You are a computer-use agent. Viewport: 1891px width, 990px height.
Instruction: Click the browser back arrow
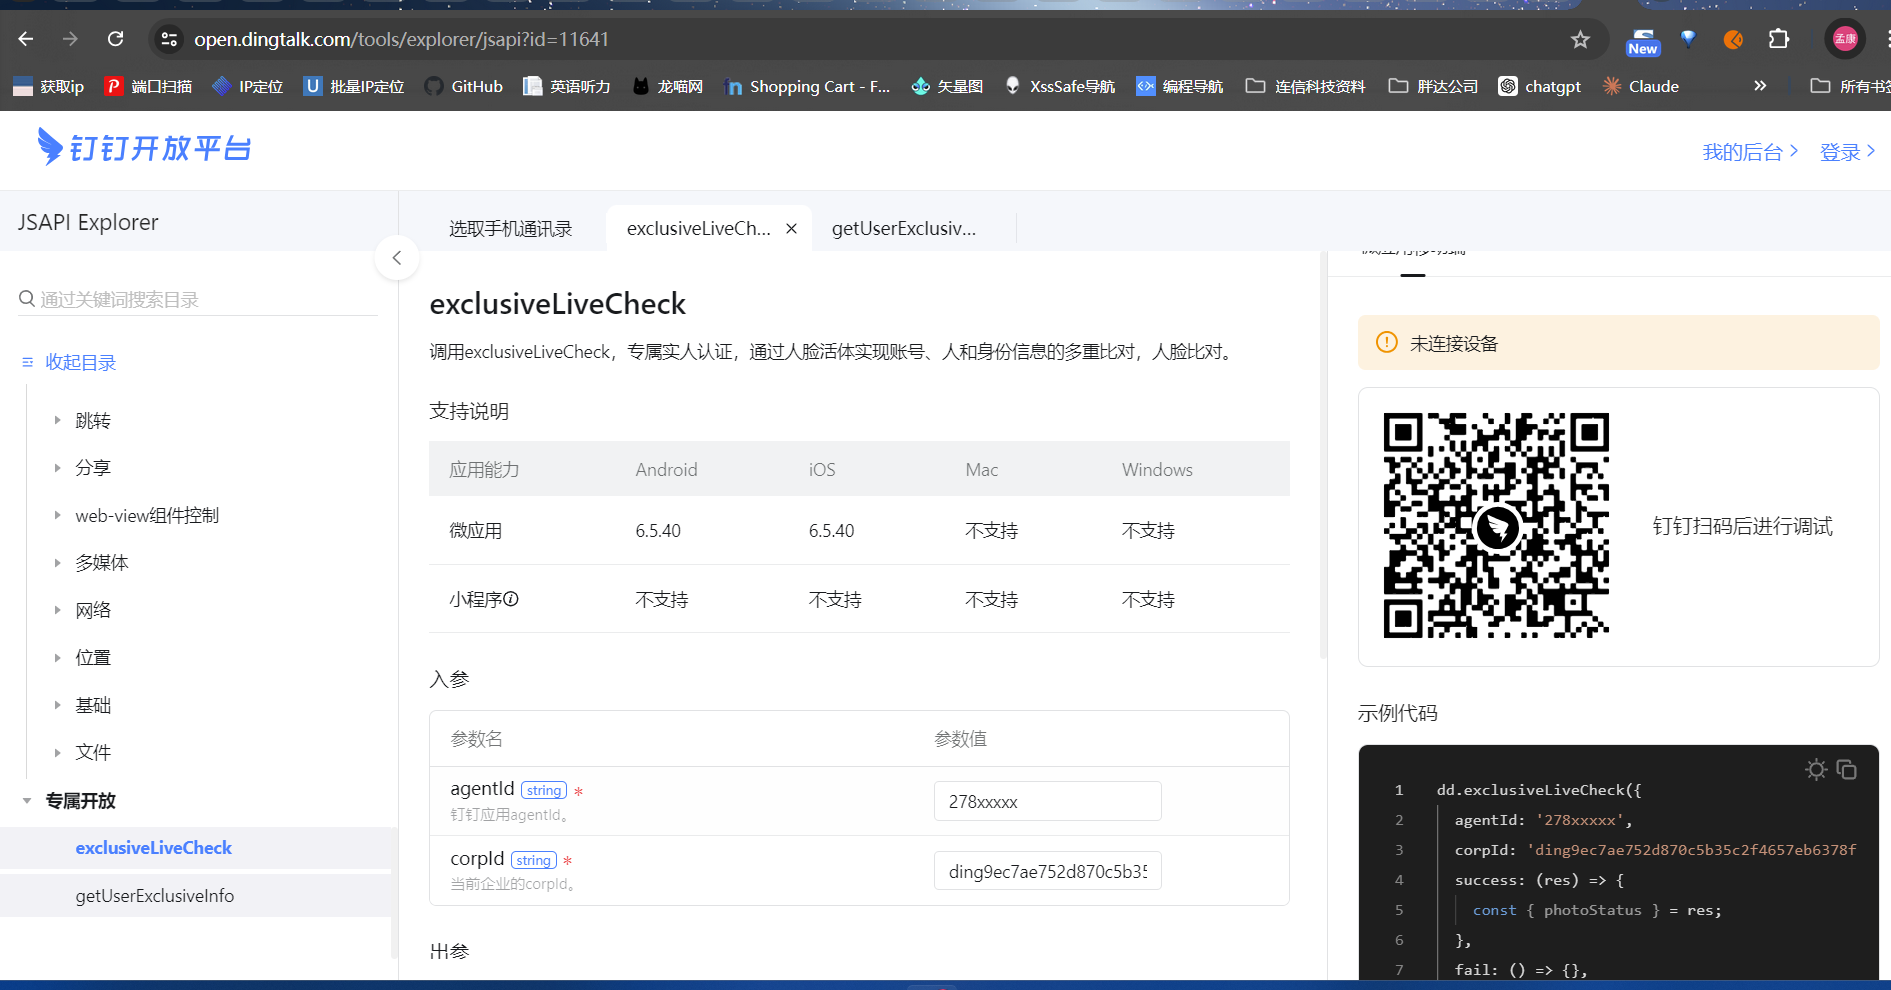[x=26, y=39]
